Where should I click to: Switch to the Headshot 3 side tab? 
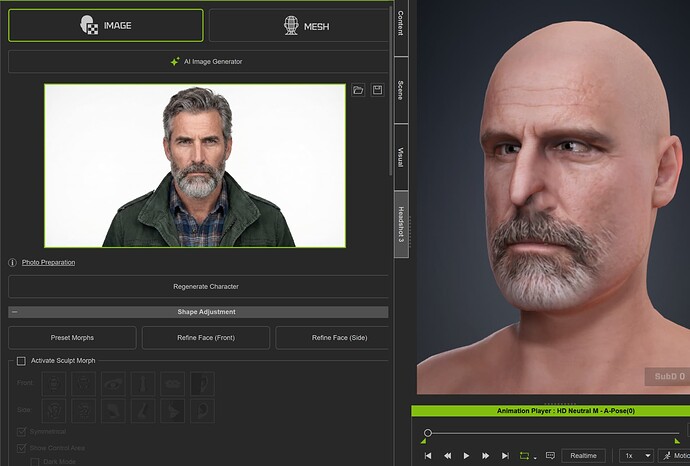(401, 224)
